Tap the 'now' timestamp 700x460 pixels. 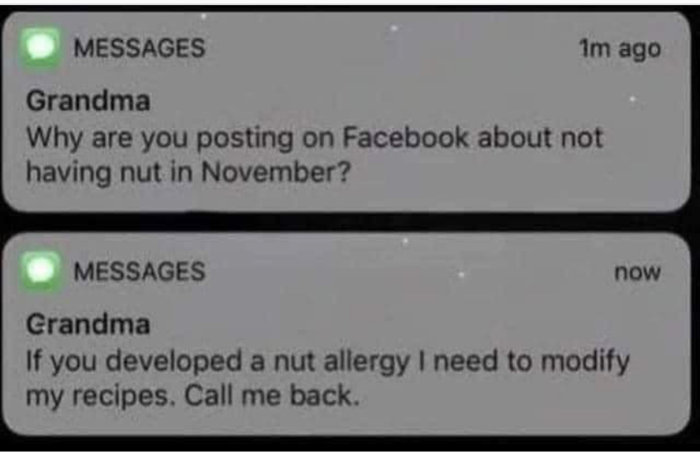(638, 272)
